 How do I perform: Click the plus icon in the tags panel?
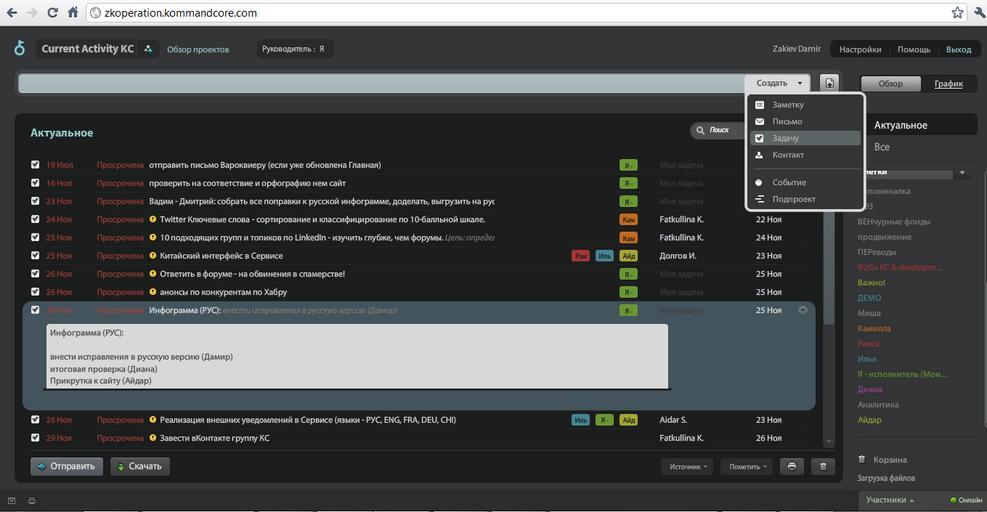[x=962, y=173]
